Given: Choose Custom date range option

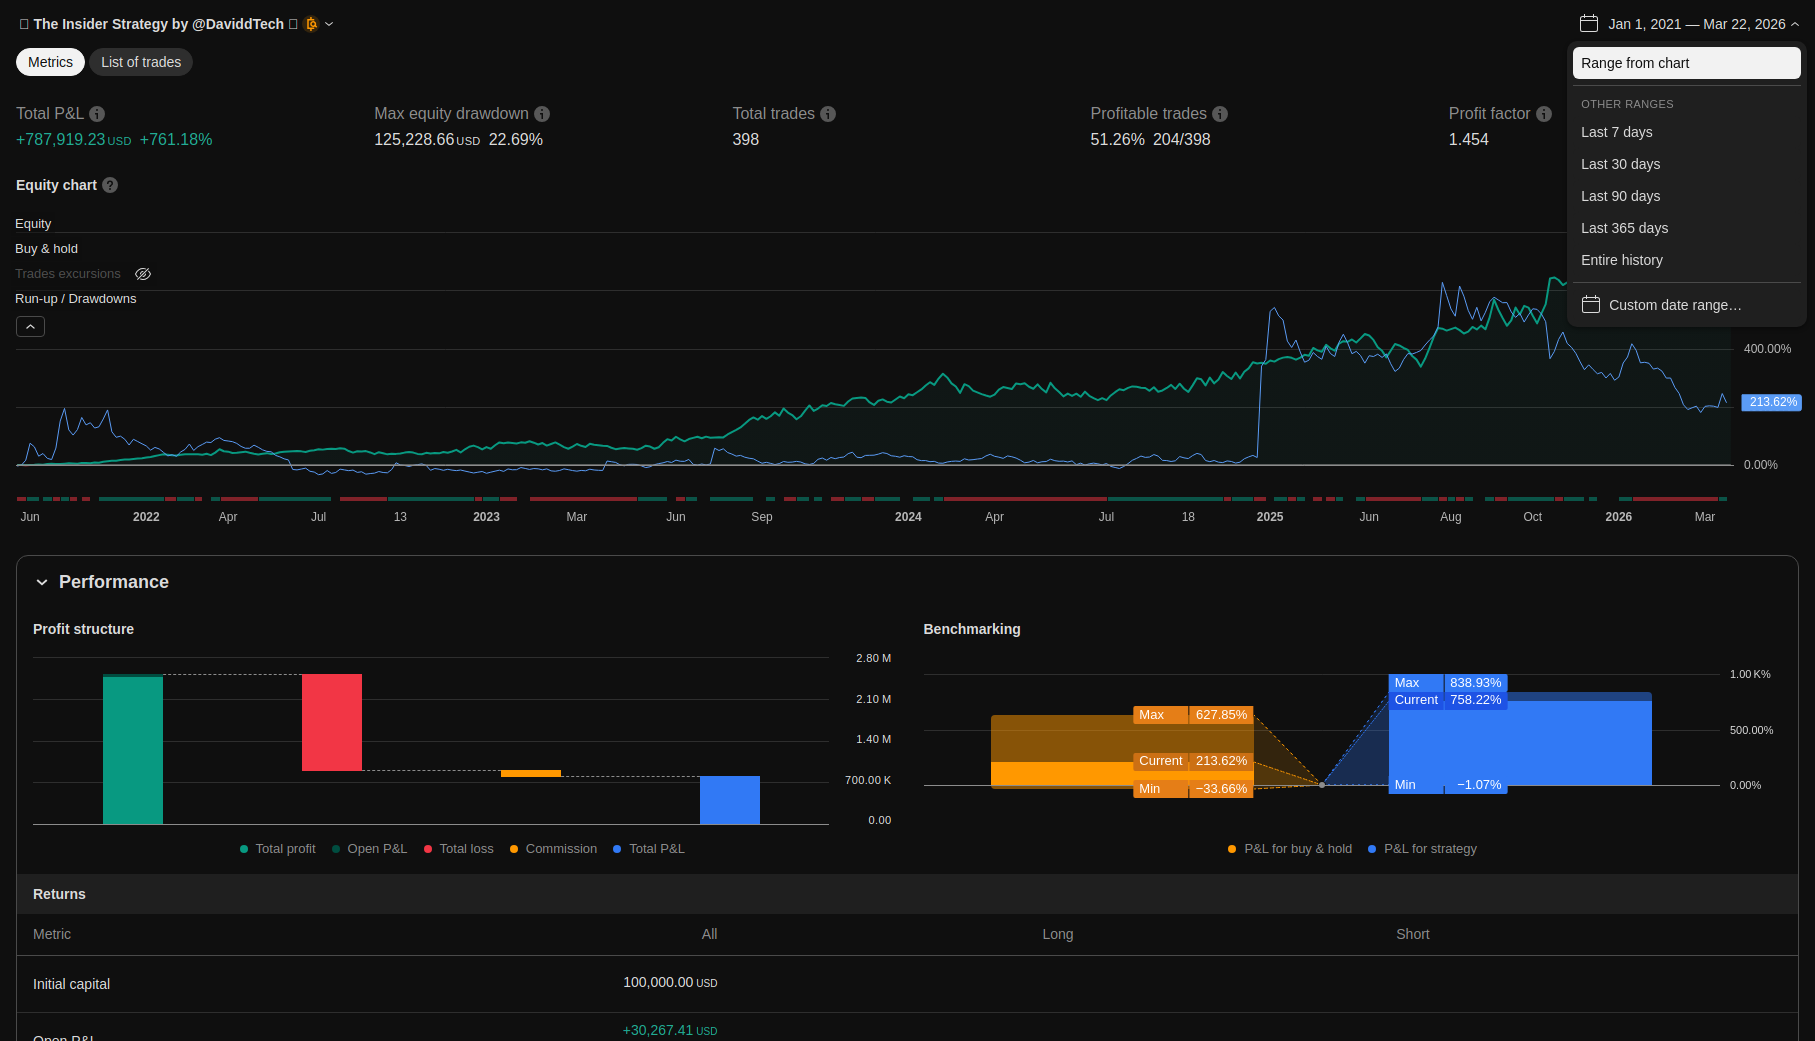Looking at the screenshot, I should tap(1674, 305).
